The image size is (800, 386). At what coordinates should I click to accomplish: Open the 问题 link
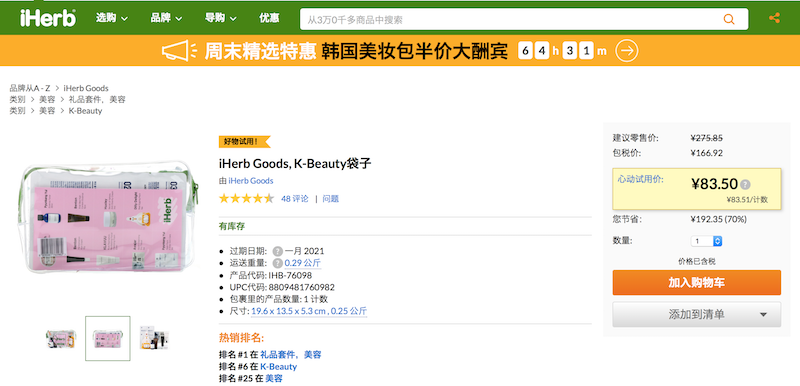(331, 199)
